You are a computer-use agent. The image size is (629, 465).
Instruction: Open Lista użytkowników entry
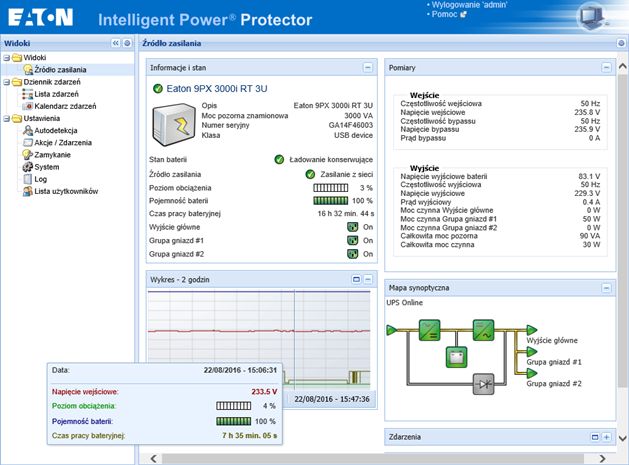(x=66, y=191)
